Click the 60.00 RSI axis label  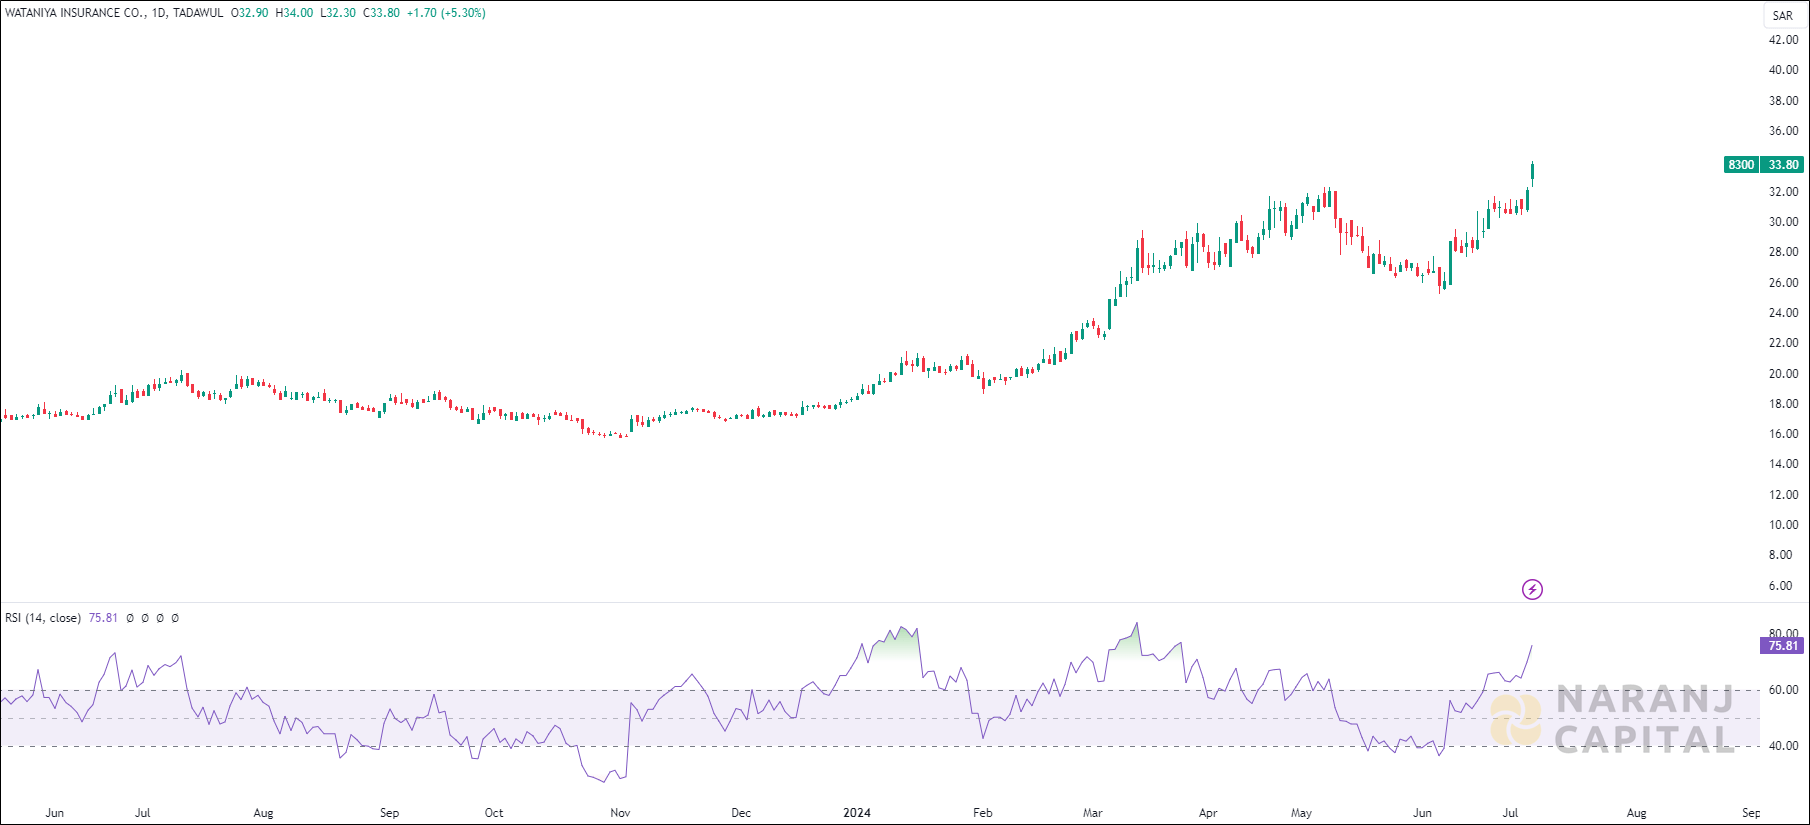pos(1783,690)
